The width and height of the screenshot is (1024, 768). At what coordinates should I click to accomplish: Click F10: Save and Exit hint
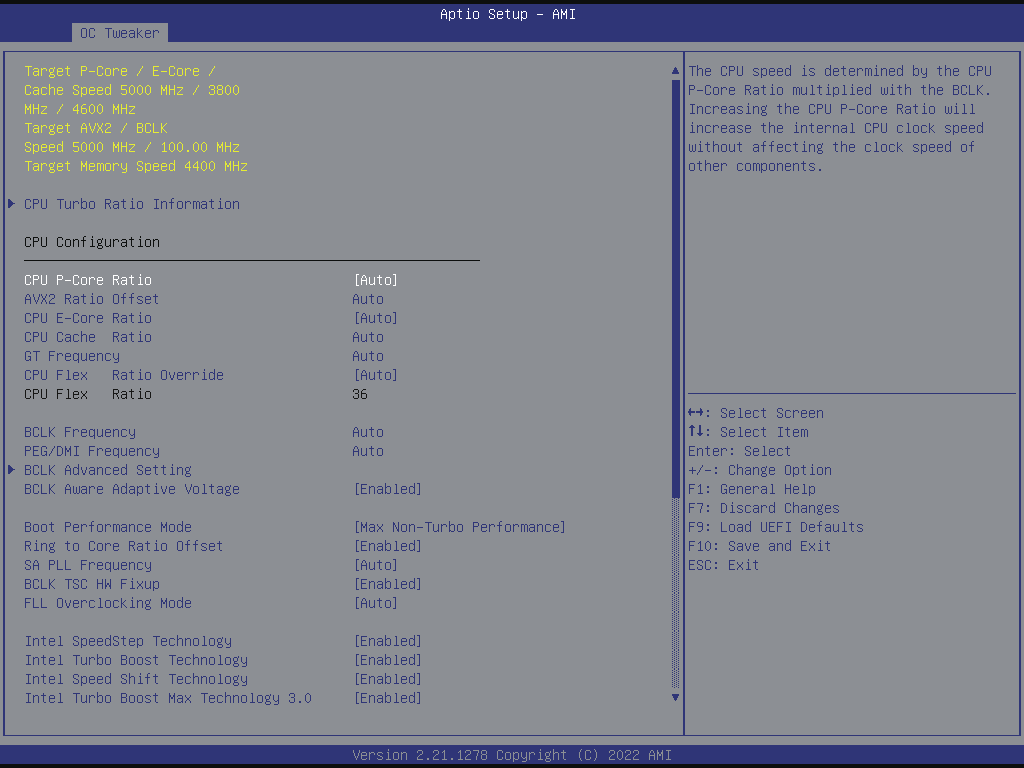(759, 546)
